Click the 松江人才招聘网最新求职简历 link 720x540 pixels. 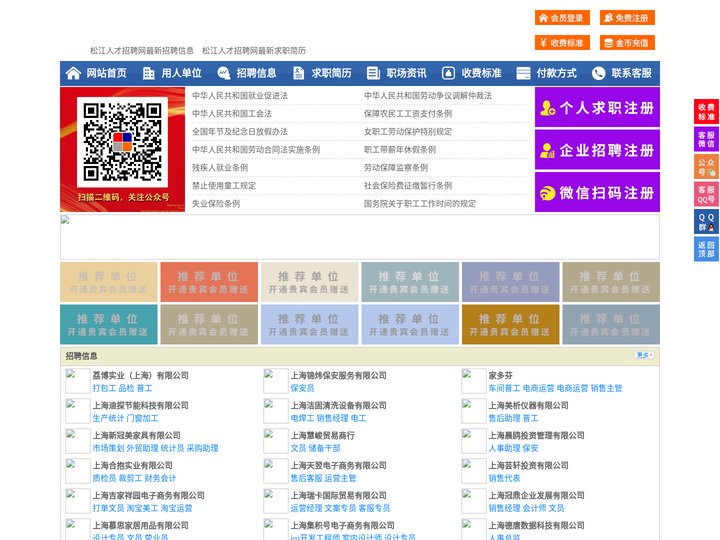click(x=254, y=51)
